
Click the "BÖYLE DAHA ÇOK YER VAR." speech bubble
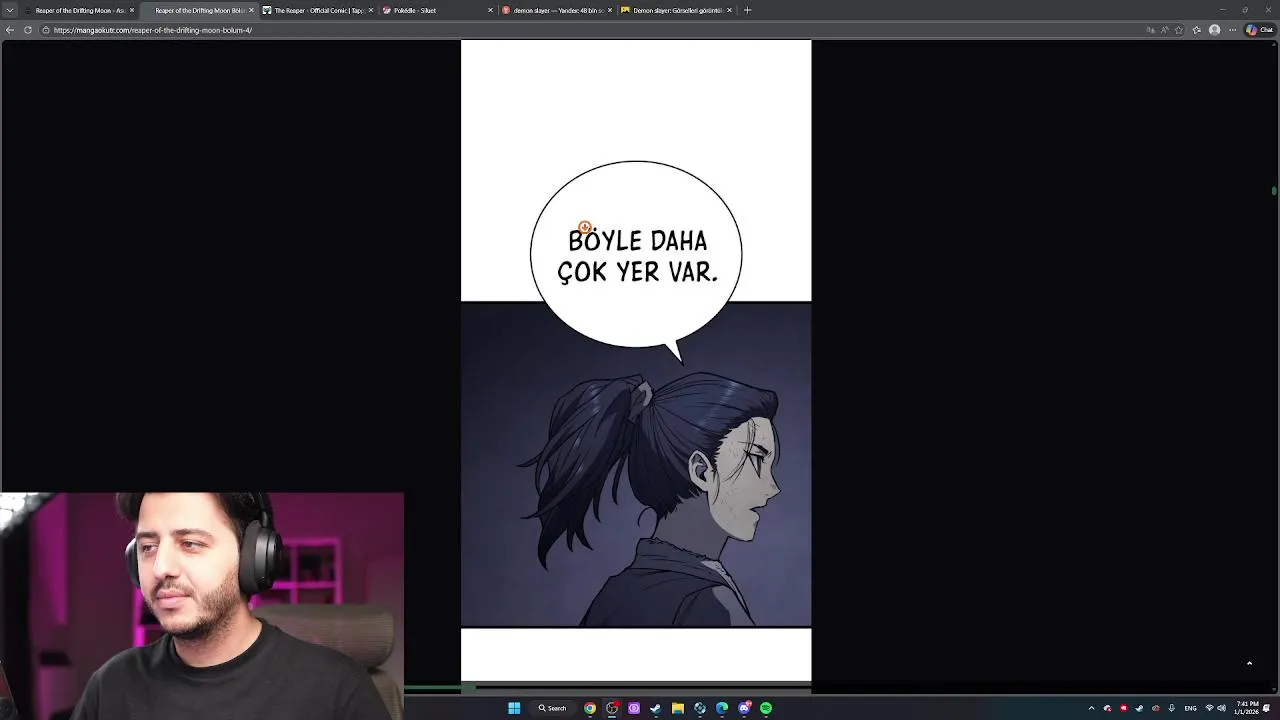[637, 255]
